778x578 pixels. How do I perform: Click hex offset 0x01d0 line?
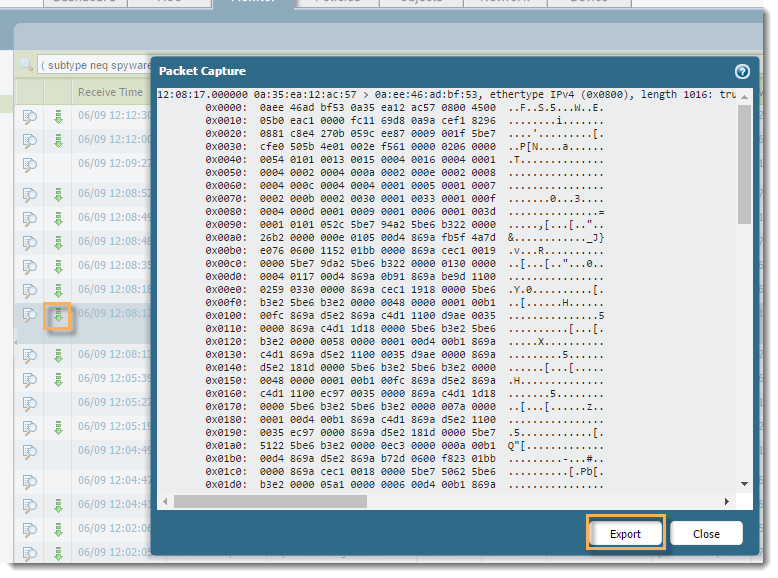(x=404, y=485)
